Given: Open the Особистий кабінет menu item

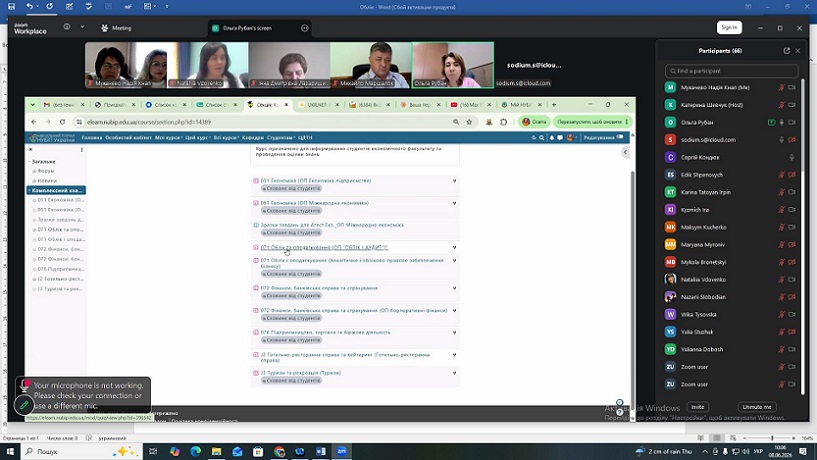Looking at the screenshot, I should (128, 138).
